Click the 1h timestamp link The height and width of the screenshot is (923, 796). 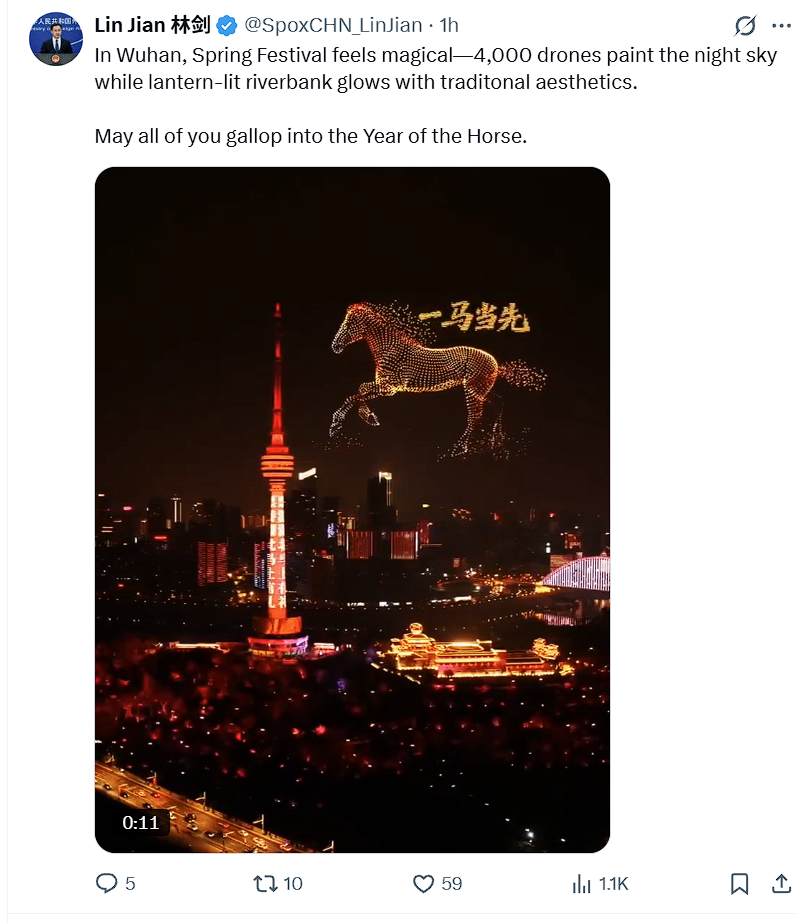[x=449, y=25]
